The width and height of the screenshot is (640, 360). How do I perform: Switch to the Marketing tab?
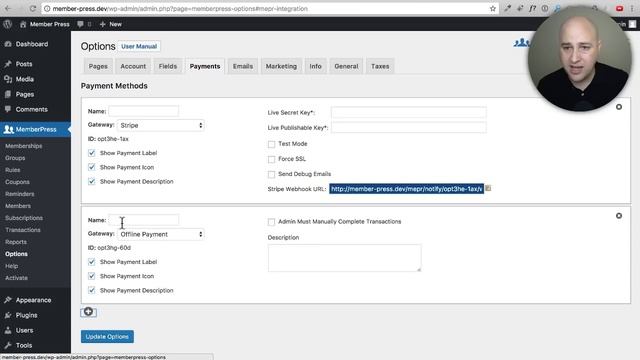281,66
